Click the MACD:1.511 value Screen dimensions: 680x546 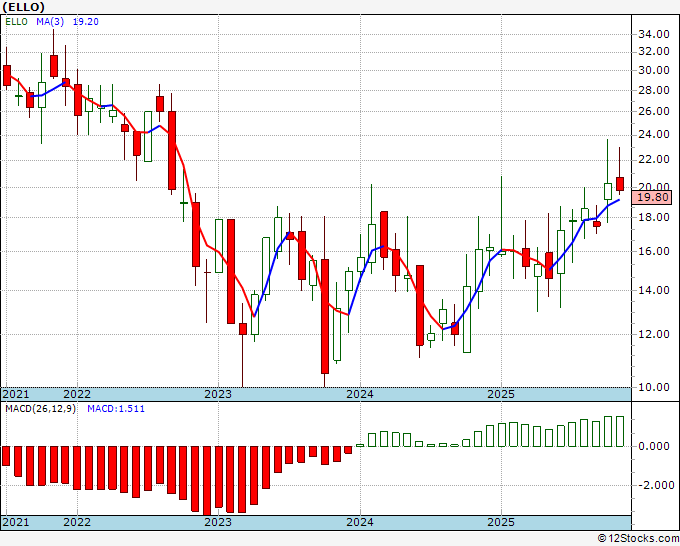click(116, 409)
